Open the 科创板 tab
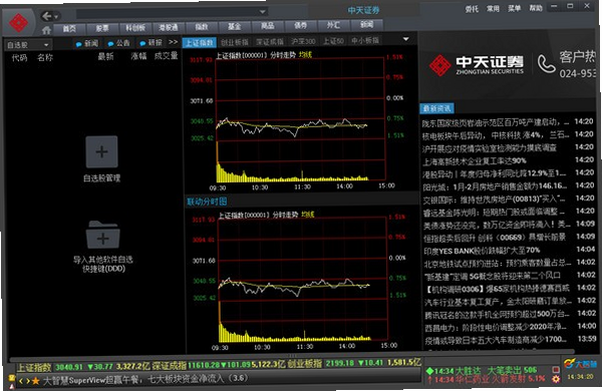602x391 pixels. pyautogui.click(x=136, y=28)
